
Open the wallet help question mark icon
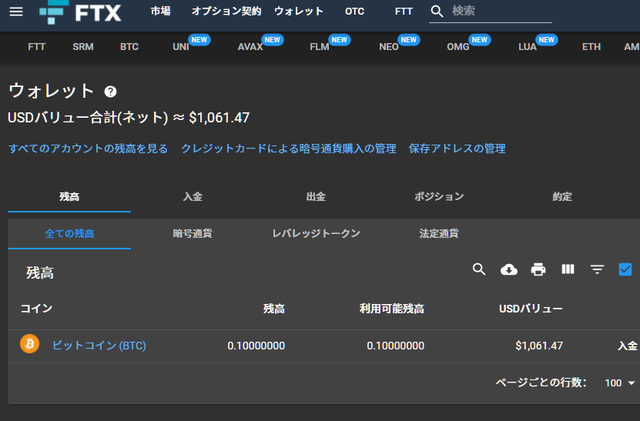(x=110, y=91)
